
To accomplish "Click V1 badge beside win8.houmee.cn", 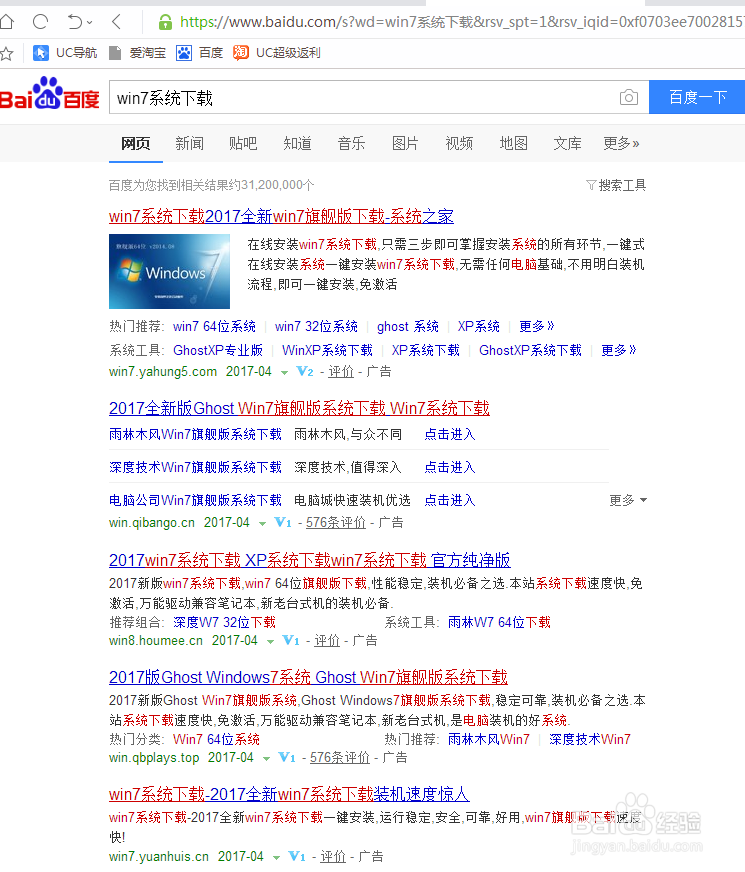I will pos(291,641).
